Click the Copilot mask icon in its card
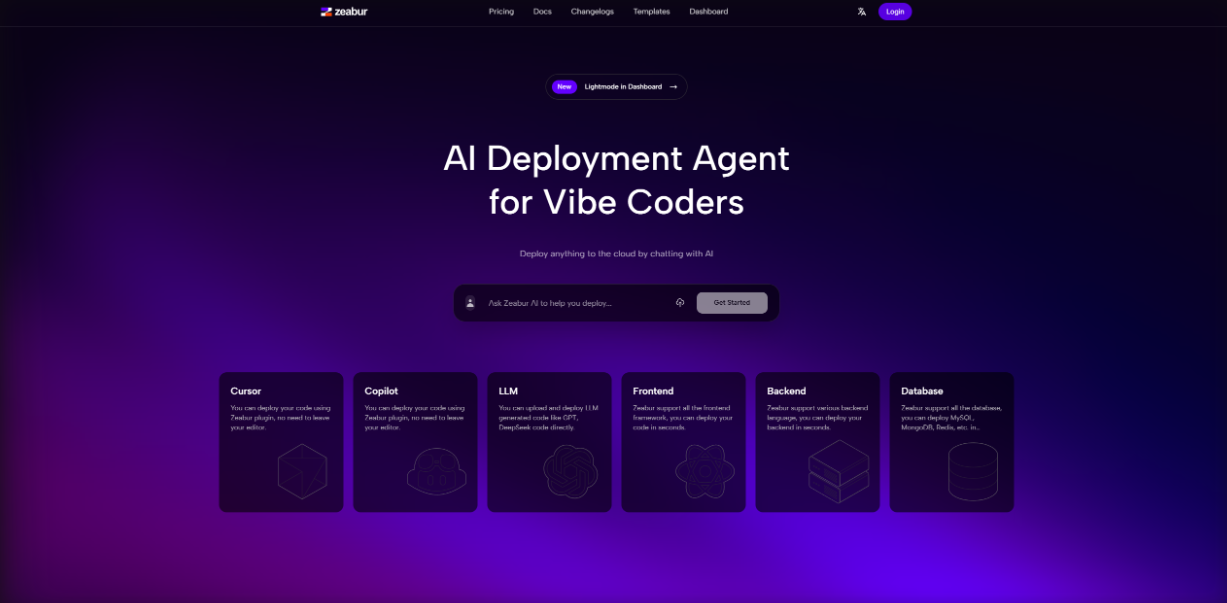1227x603 pixels. tap(436, 471)
